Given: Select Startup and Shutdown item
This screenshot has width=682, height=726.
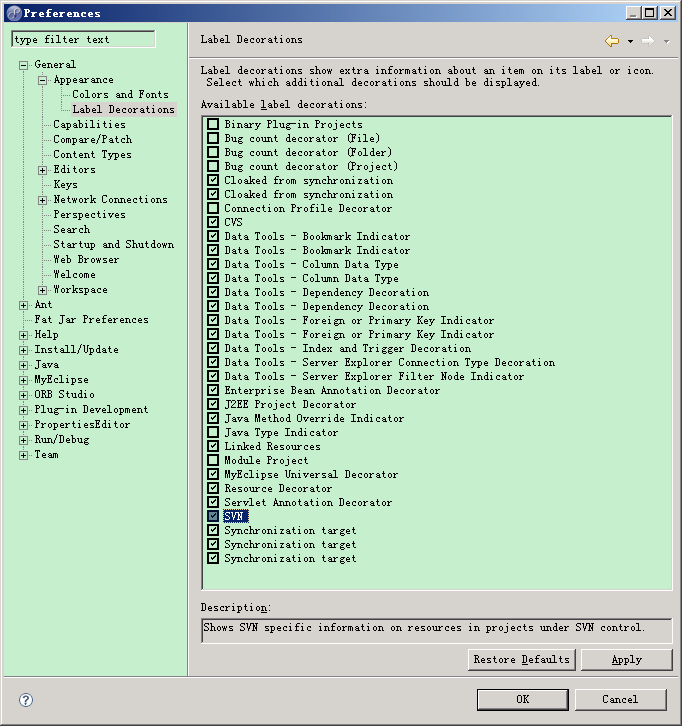Looking at the screenshot, I should pyautogui.click(x=113, y=244).
